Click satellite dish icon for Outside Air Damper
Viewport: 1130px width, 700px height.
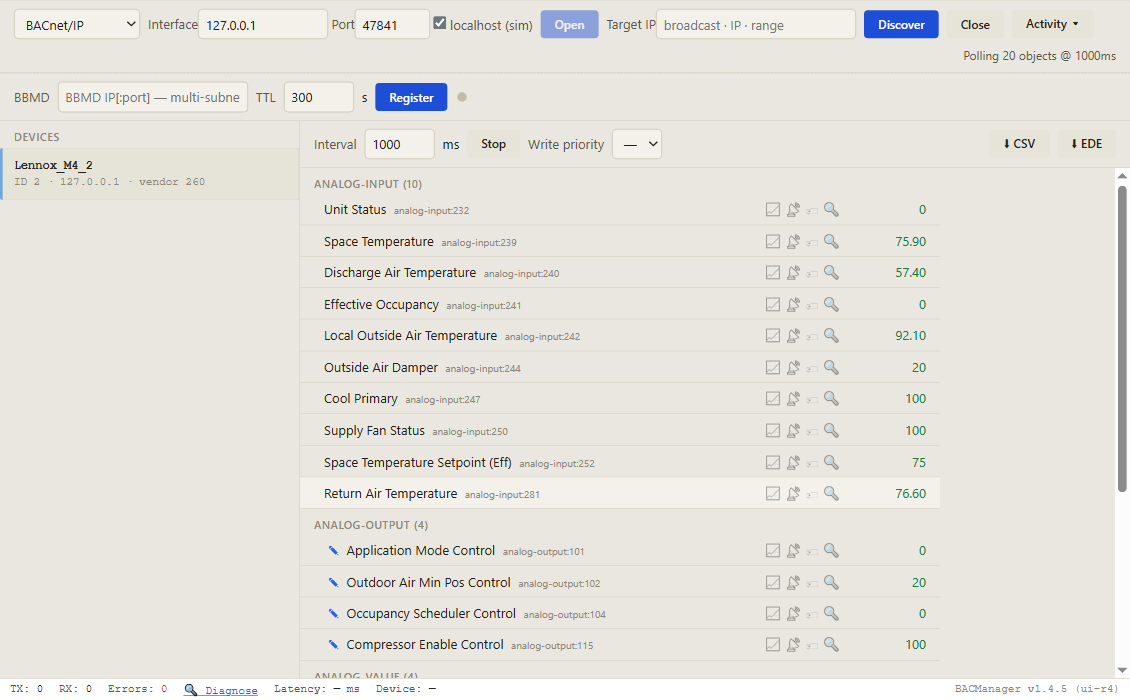pyautogui.click(x=793, y=368)
